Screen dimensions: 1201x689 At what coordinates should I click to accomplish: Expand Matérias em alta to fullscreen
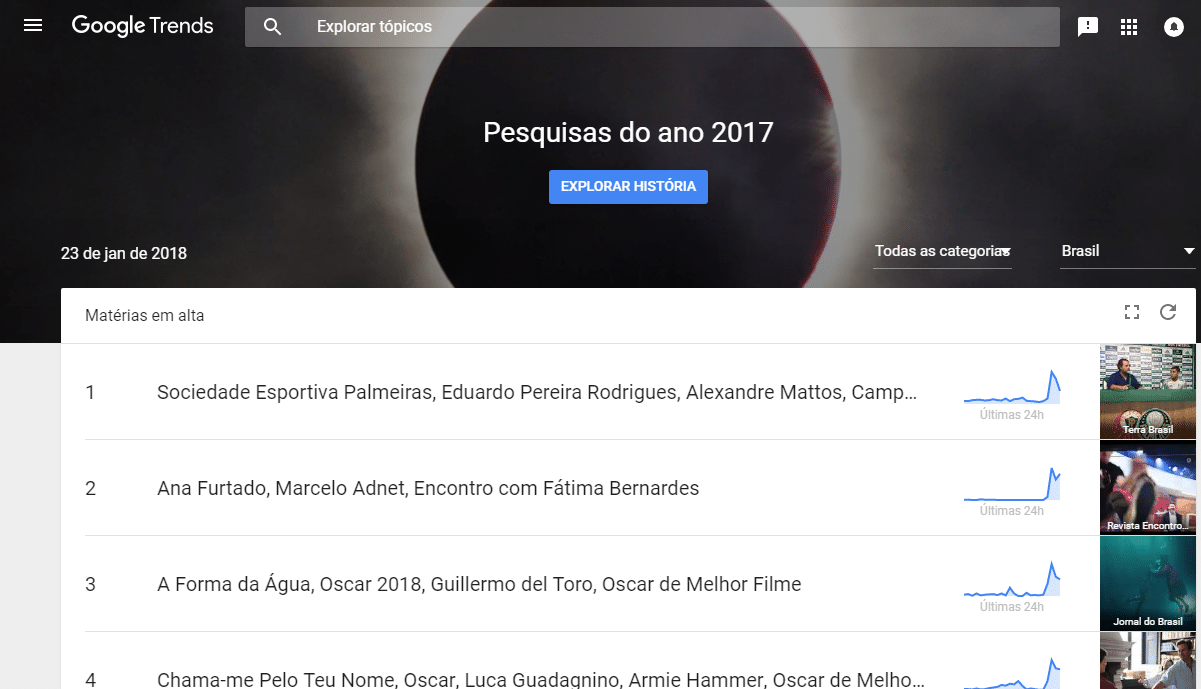click(x=1132, y=312)
